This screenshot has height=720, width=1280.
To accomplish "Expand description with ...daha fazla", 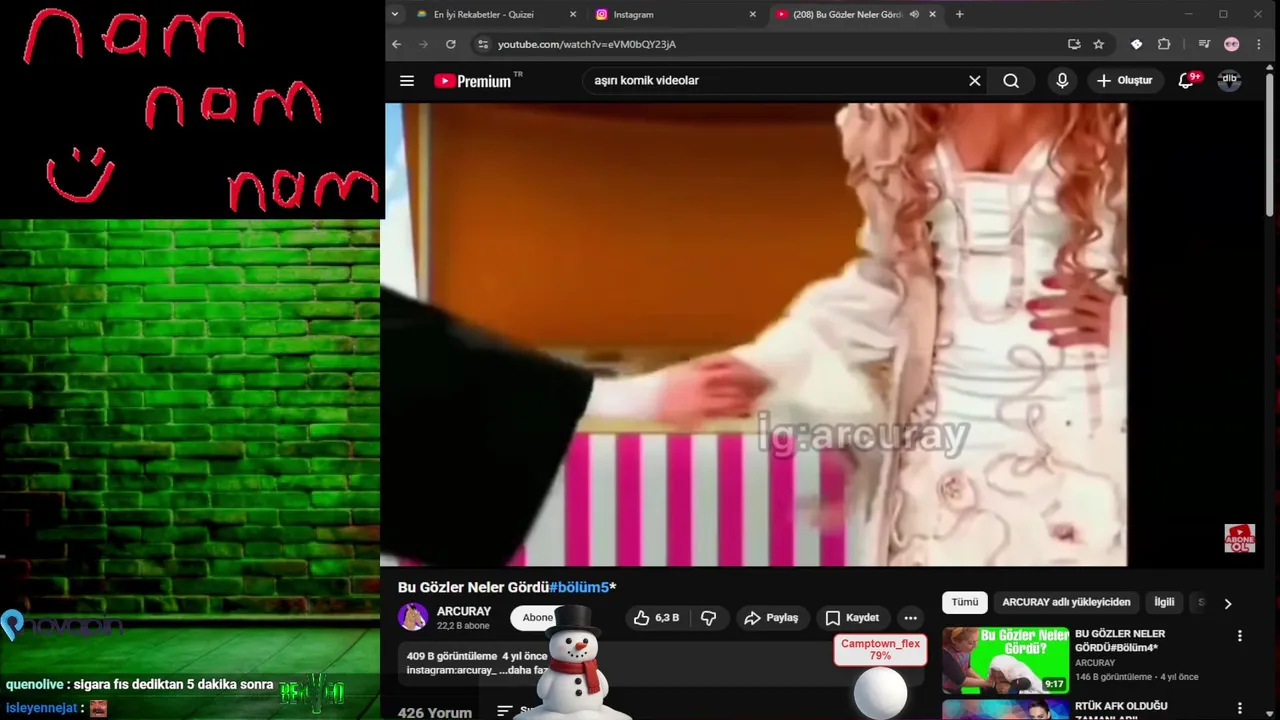I will [x=524, y=670].
